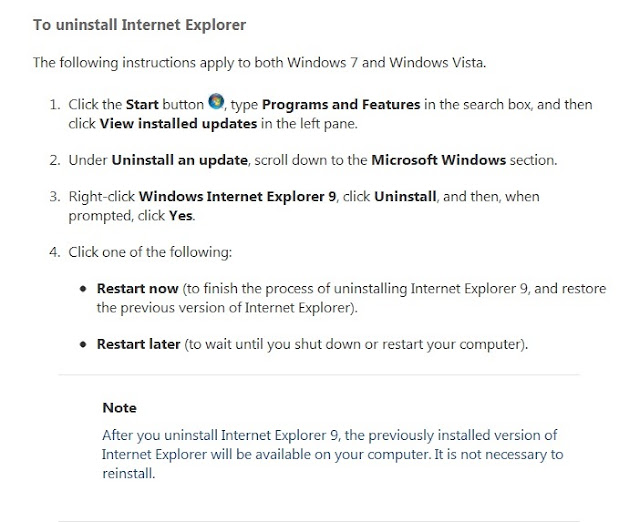
Task: Select the 'Programs and Features' bold text
Action: click(341, 104)
